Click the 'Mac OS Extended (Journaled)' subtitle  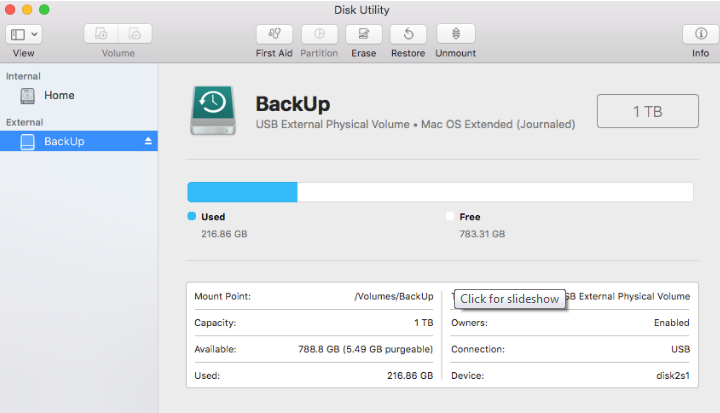(498, 124)
